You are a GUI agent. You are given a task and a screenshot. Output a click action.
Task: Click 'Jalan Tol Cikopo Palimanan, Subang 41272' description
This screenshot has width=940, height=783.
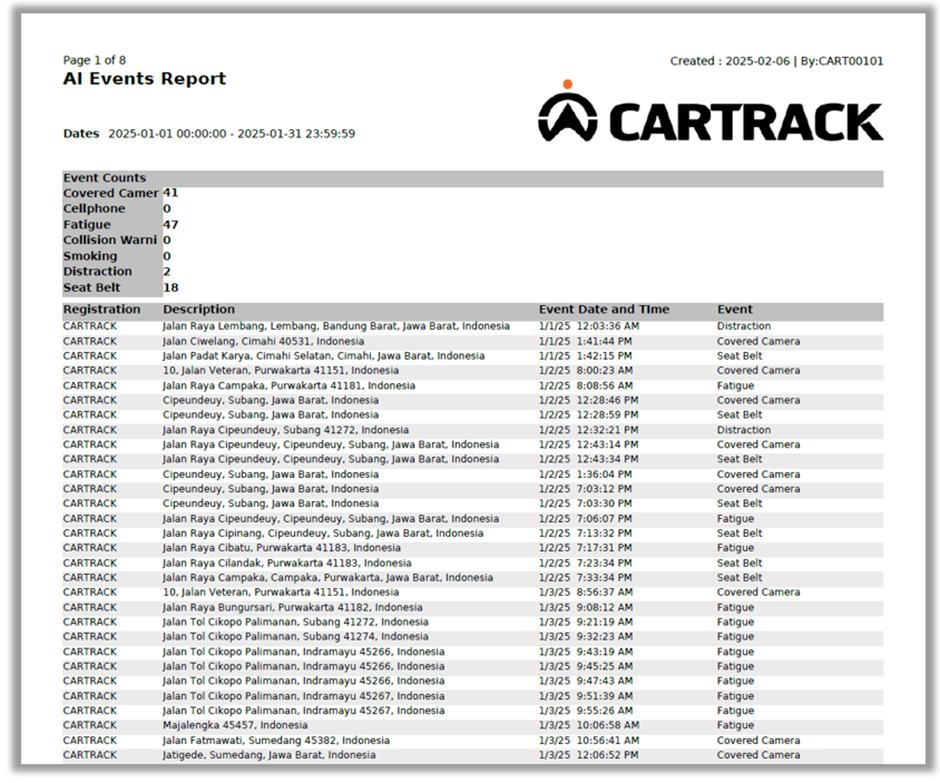[x=296, y=622]
